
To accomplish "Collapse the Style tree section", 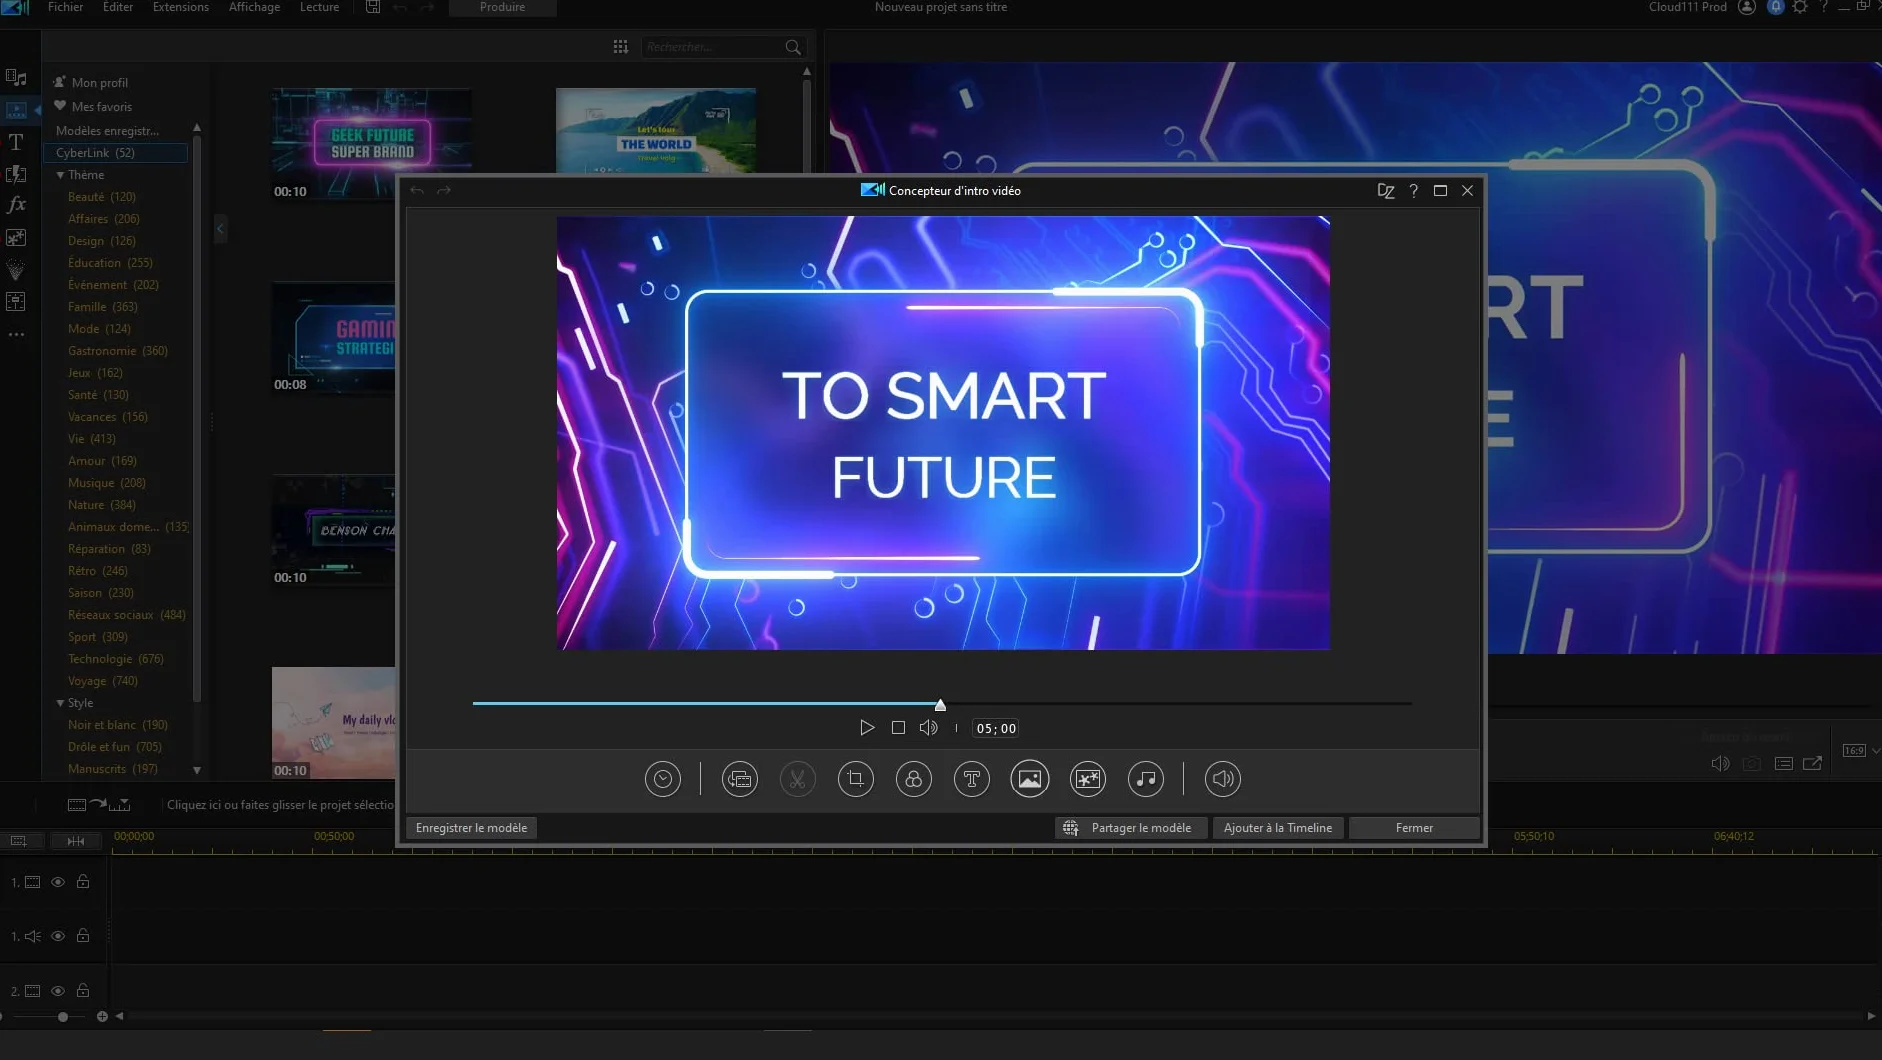I will [x=60, y=703].
